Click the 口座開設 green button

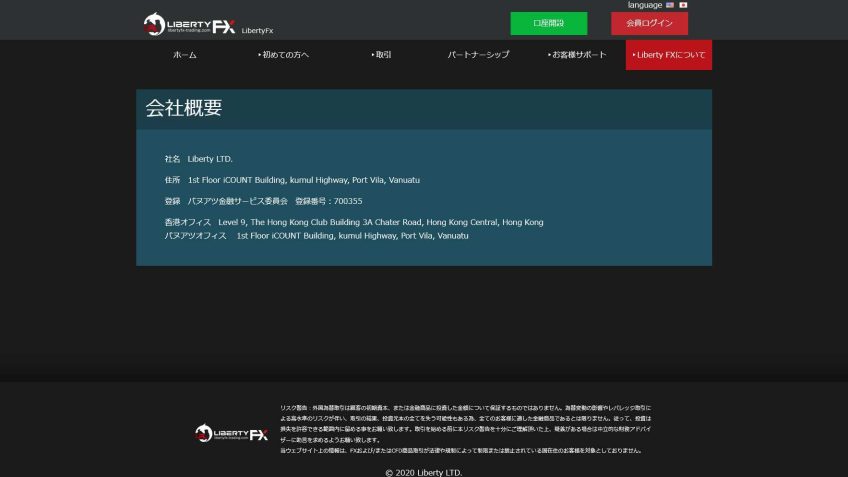tap(548, 23)
